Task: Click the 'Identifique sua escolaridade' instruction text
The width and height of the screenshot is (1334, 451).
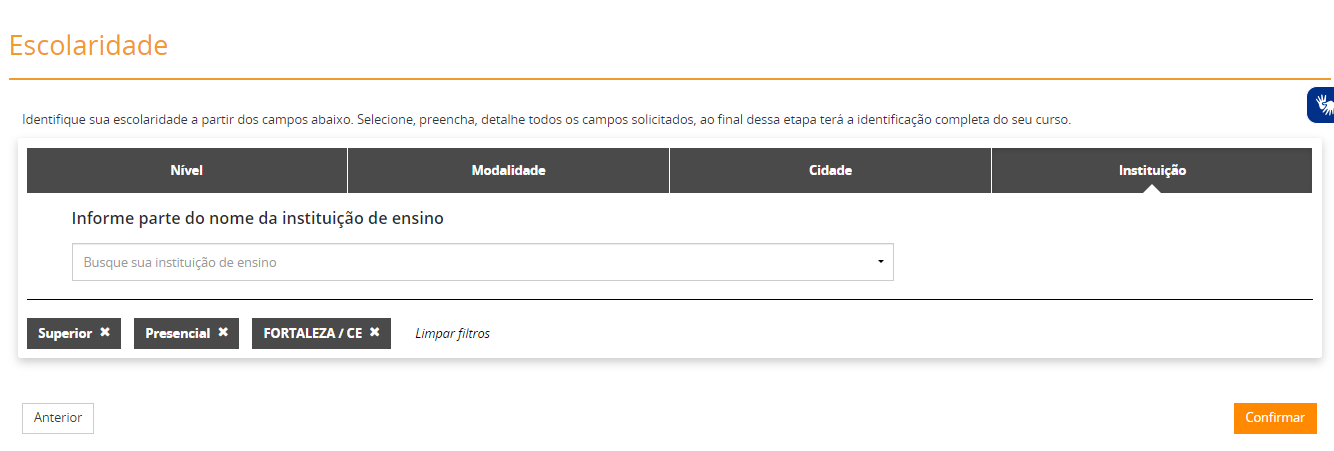Action: (546, 120)
